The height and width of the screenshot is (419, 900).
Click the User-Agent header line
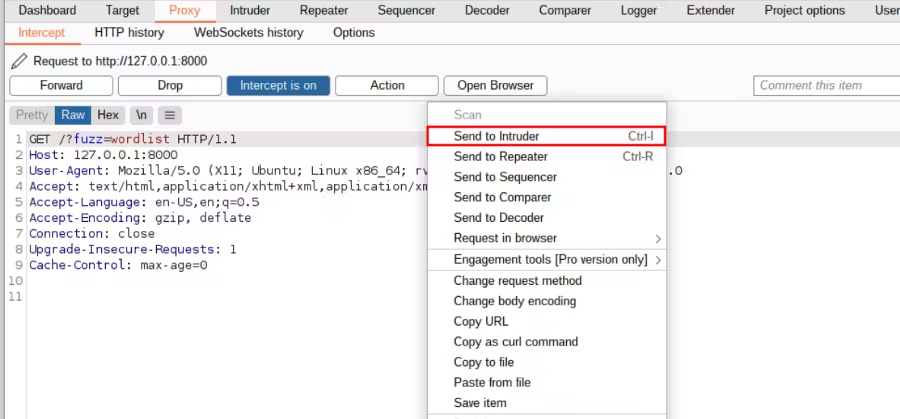[228, 170]
